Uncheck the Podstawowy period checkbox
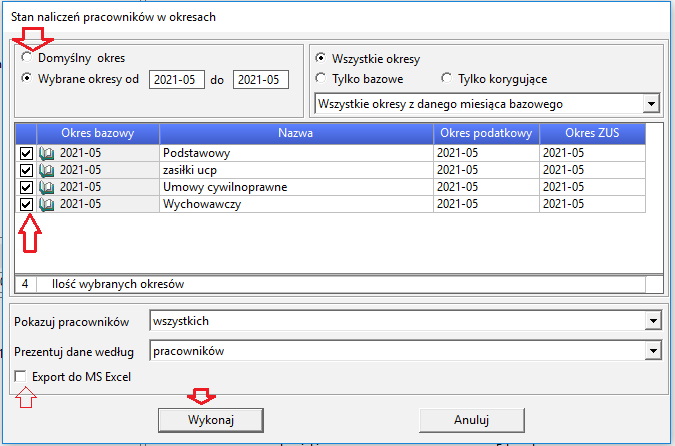This screenshot has height=446, width=675. tap(26, 153)
